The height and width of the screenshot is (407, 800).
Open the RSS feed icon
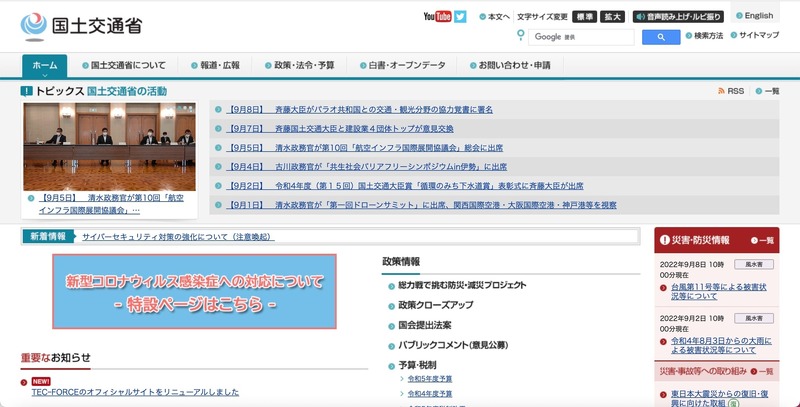(734, 91)
